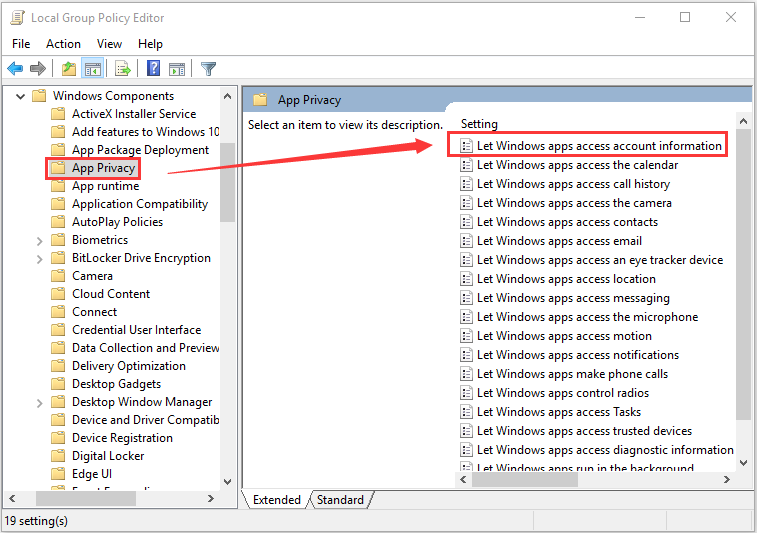
Task: Click the Forward arrow toolbar icon
Action: (38, 69)
